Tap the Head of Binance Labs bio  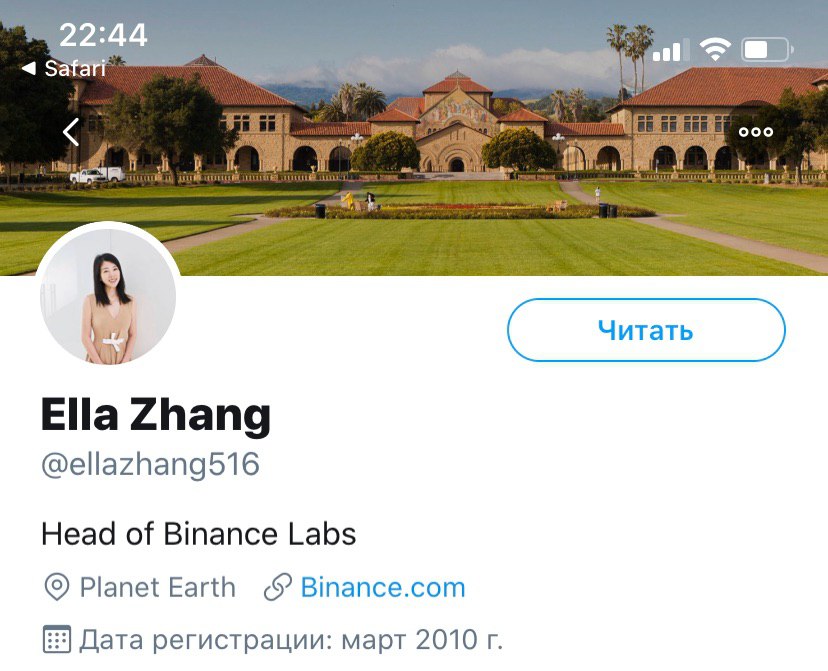(x=199, y=534)
